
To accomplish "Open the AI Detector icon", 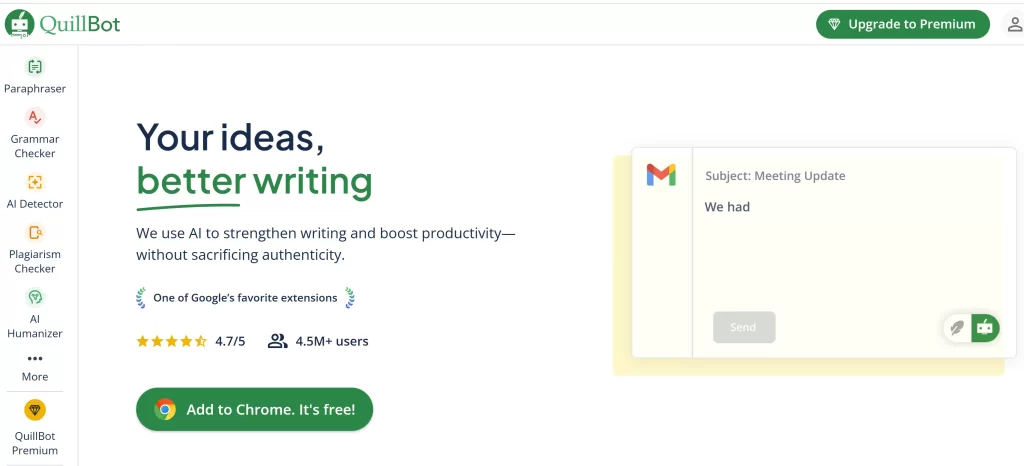I will 35,182.
